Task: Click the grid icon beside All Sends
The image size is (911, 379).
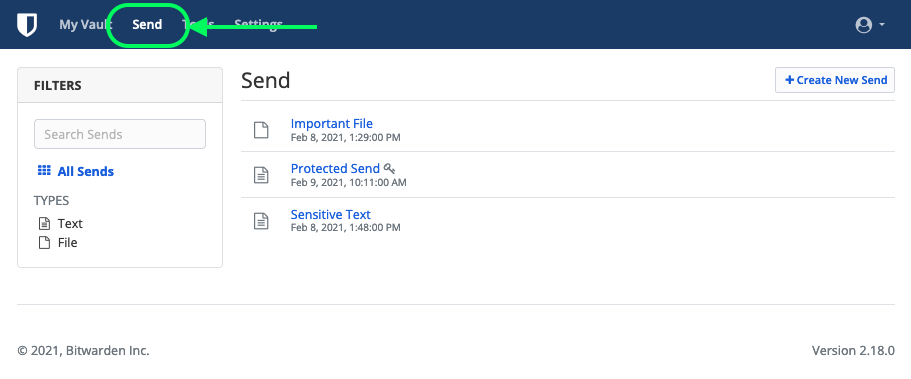Action: [44, 171]
